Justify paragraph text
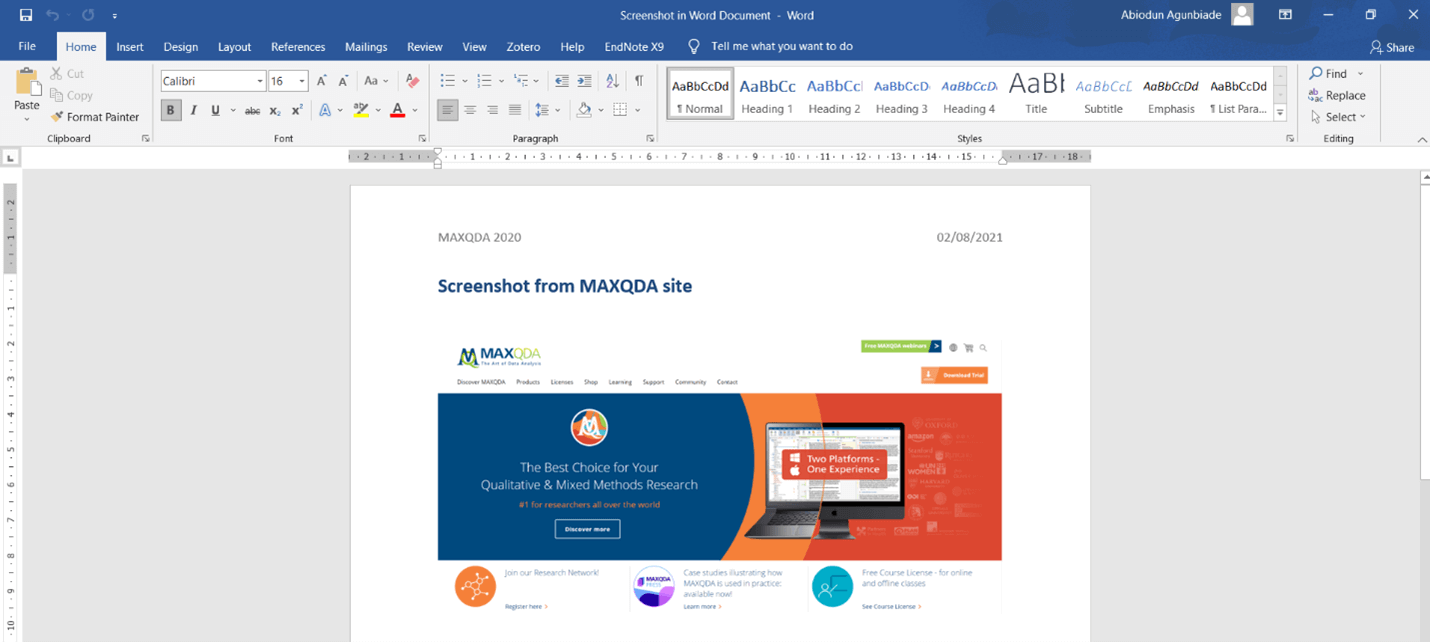Screen dimensions: 1430x642 click(x=514, y=110)
